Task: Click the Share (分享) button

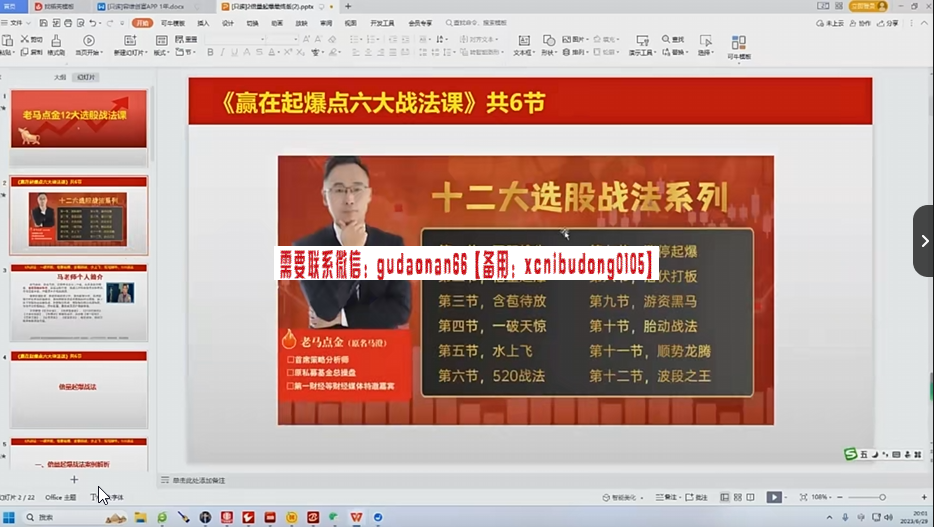Action: pos(888,23)
